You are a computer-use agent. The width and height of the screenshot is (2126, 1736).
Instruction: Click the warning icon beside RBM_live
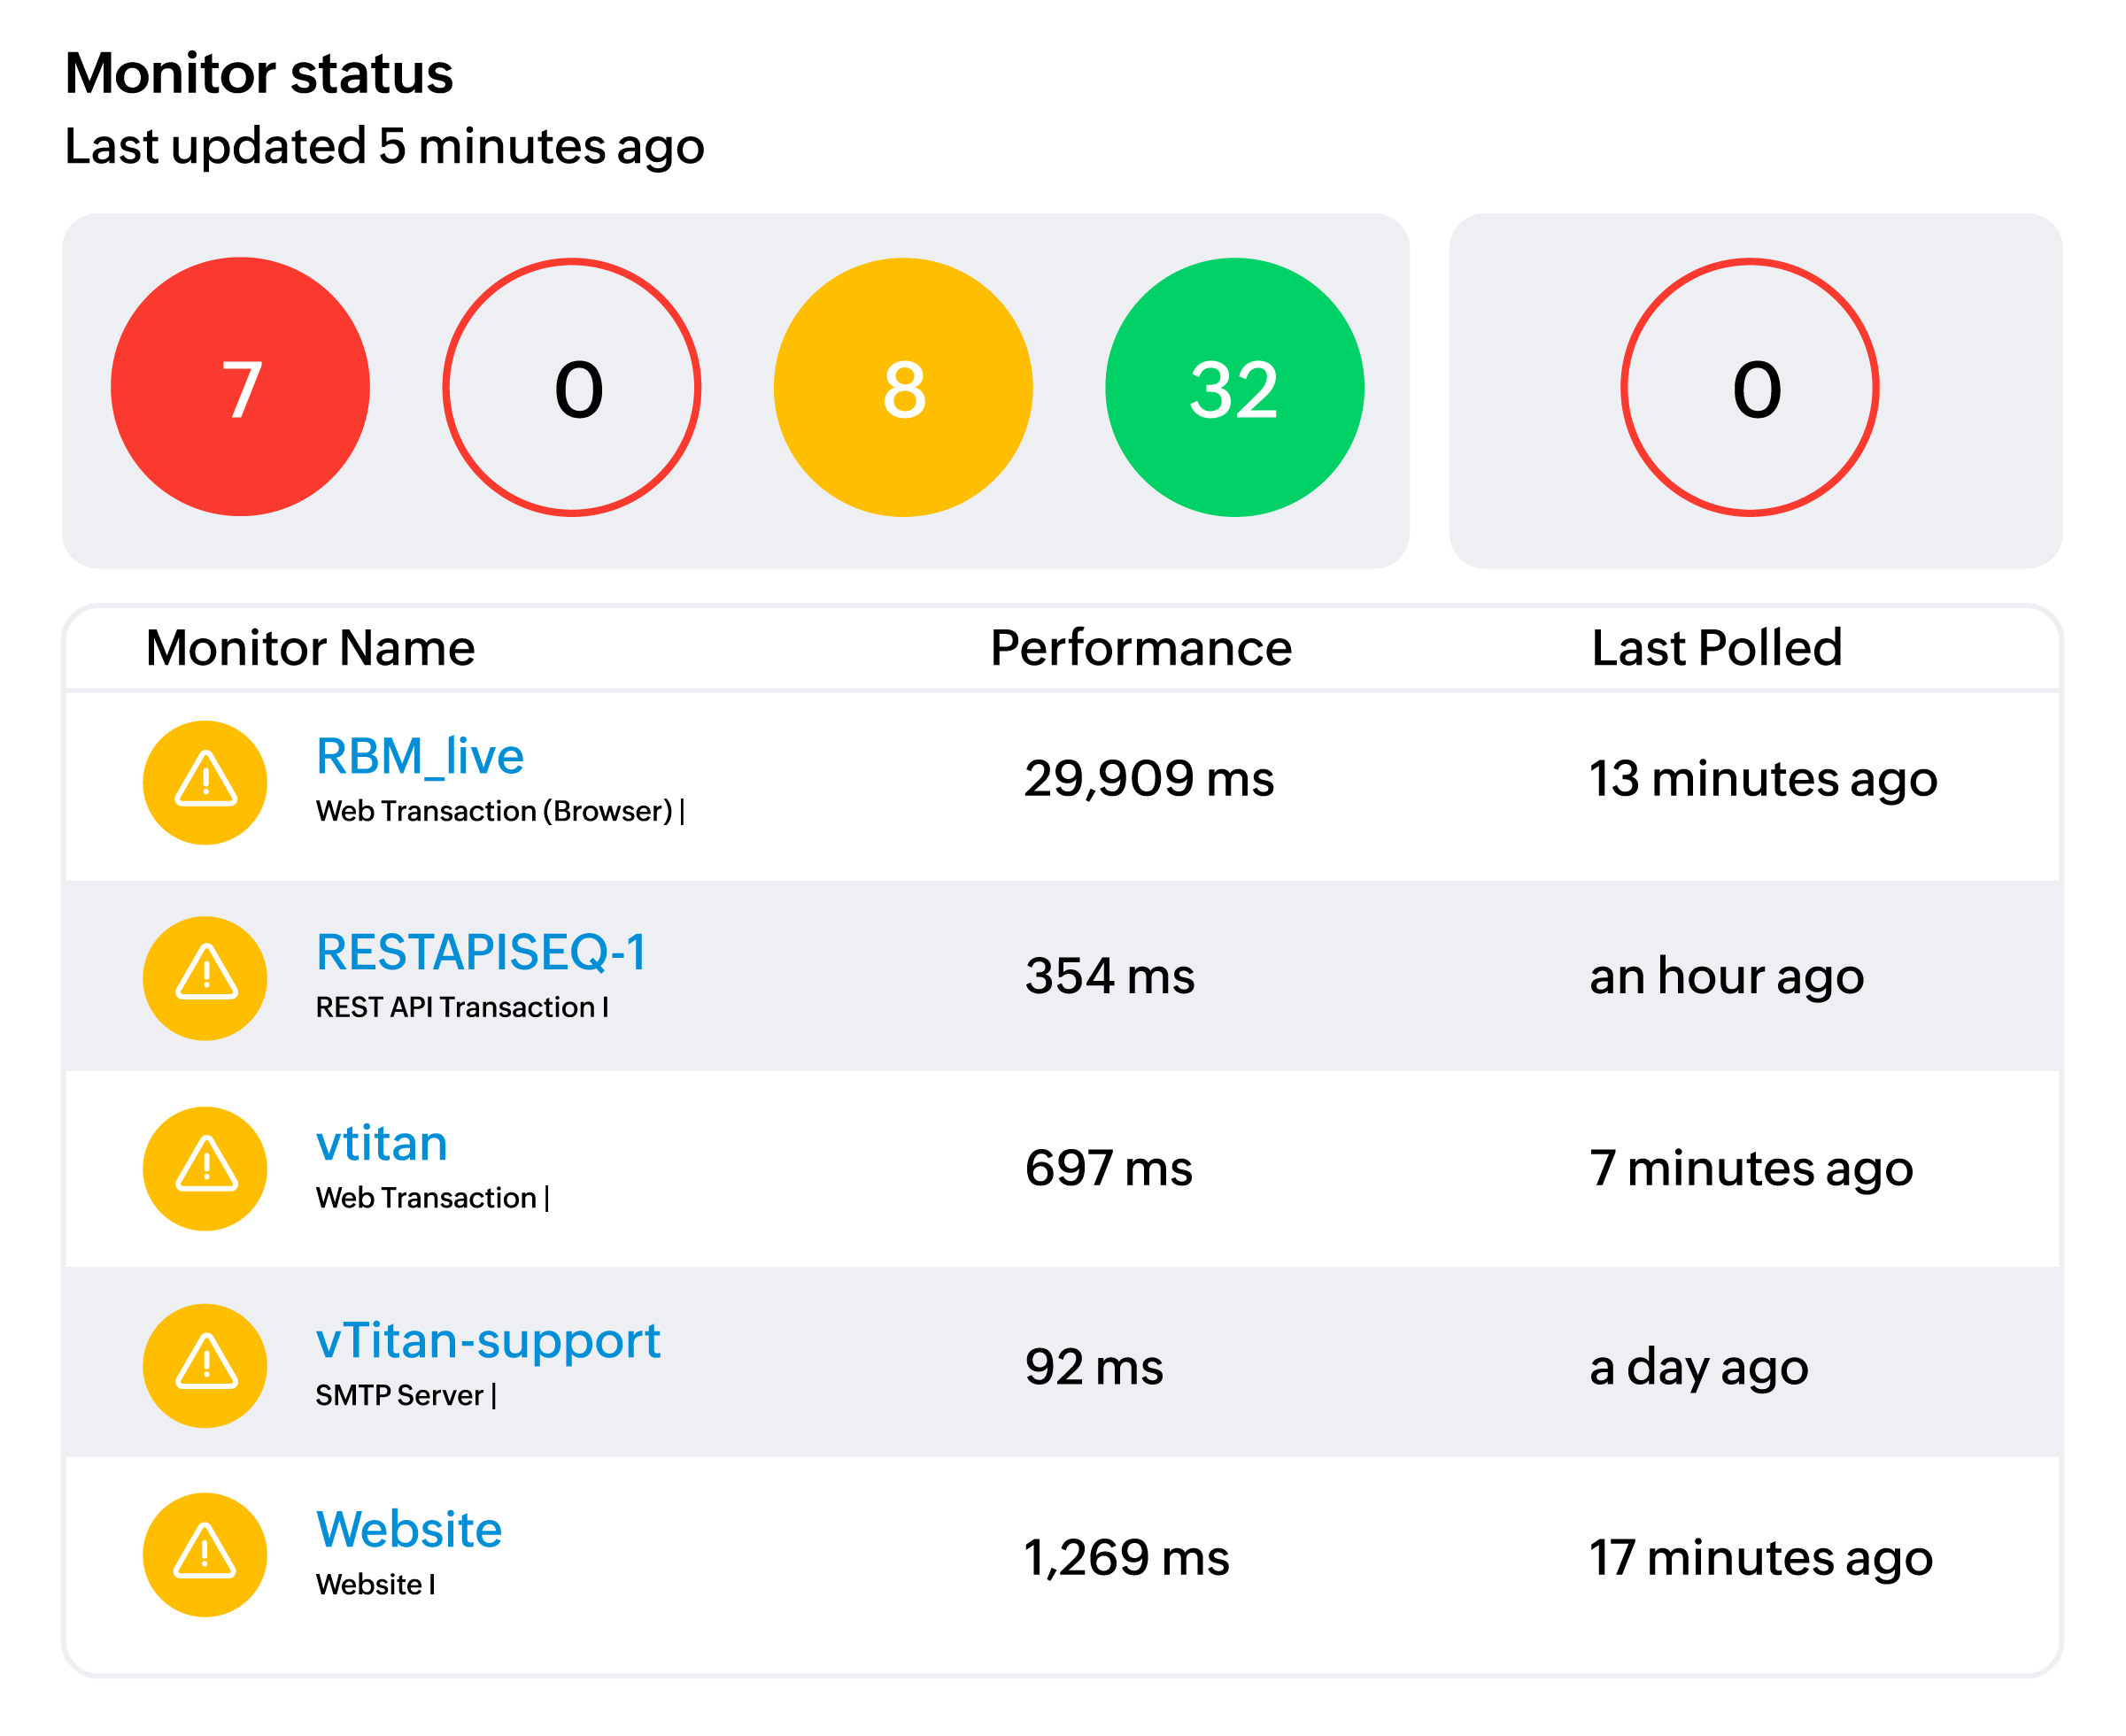[x=204, y=783]
